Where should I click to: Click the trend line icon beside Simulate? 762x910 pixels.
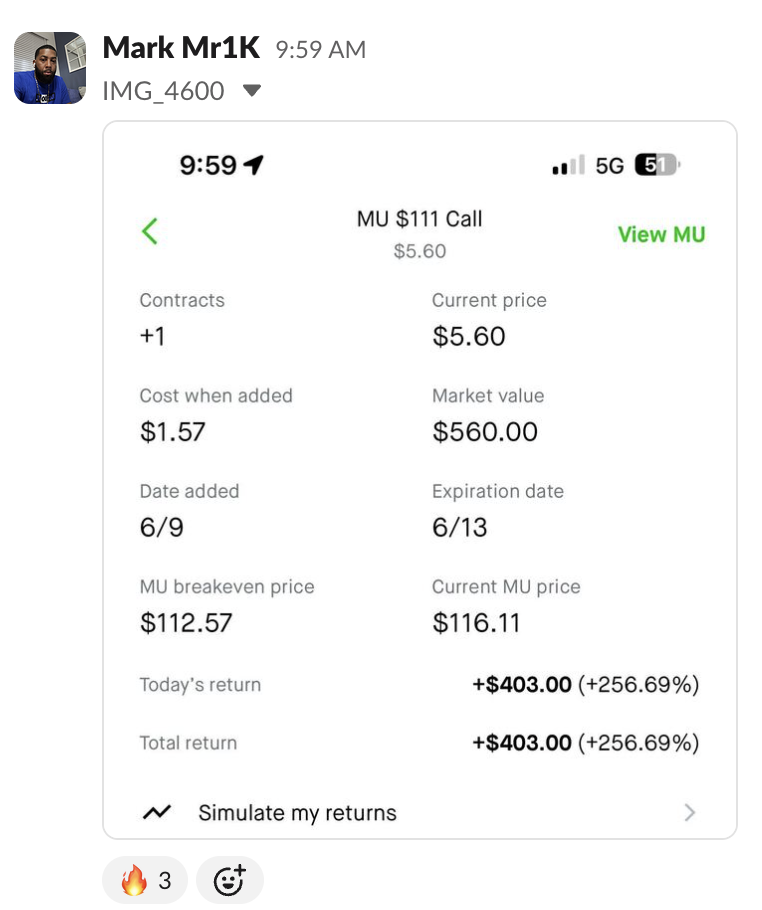point(156,813)
